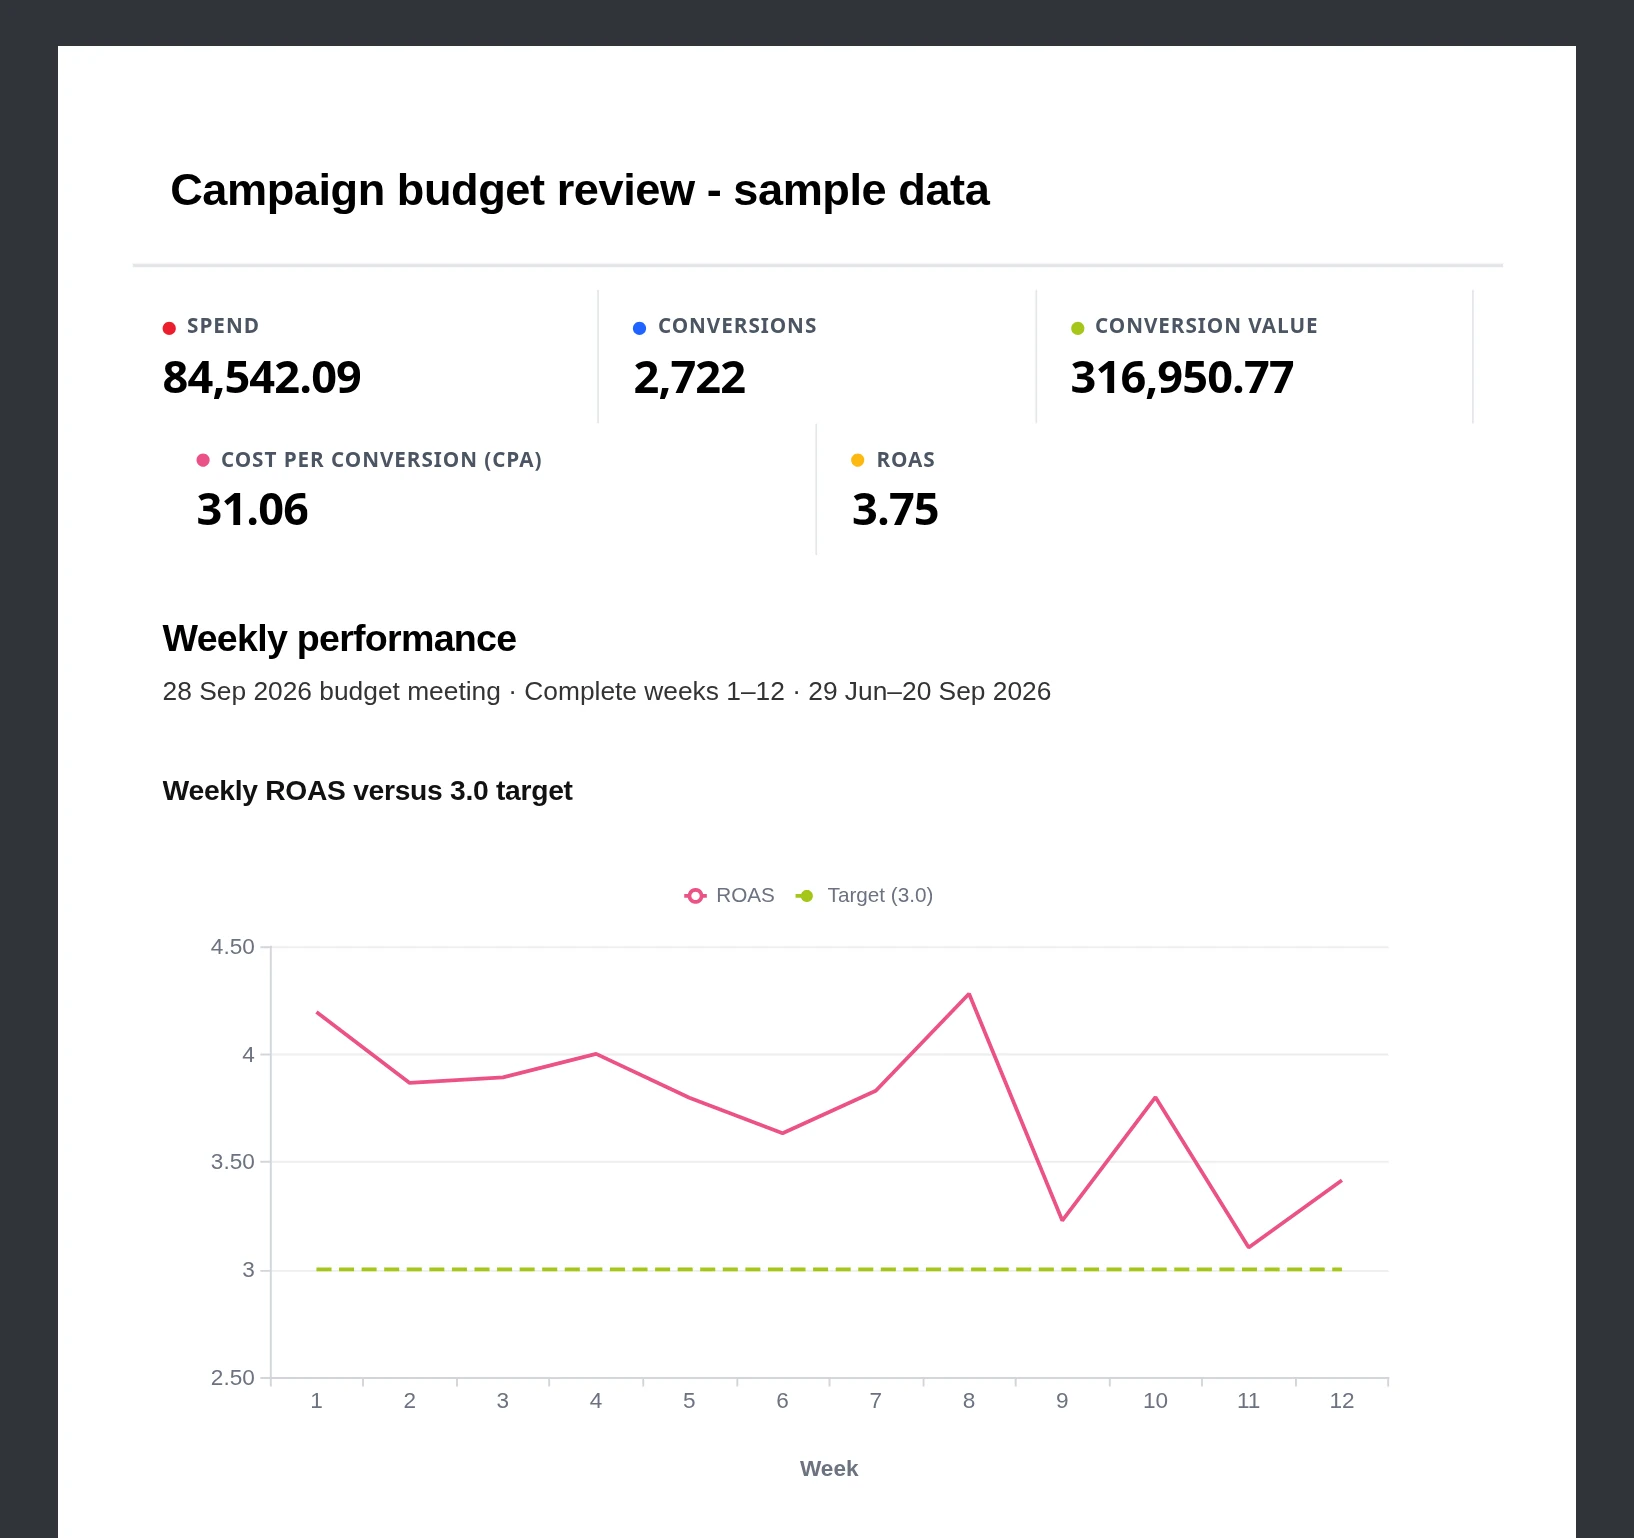
Task: Click the Week axis title
Action: point(829,1469)
